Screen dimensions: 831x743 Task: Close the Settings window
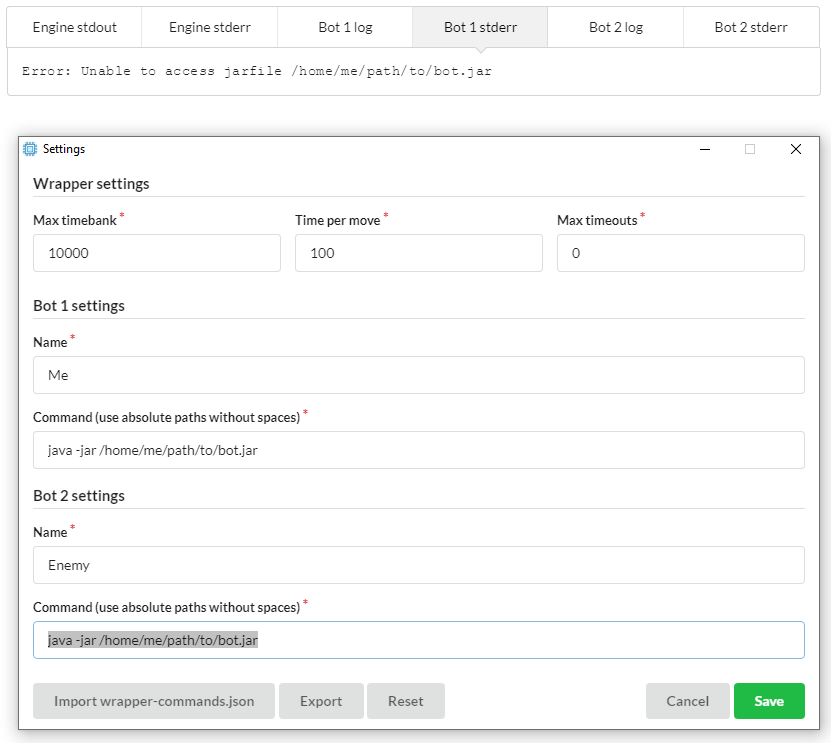pos(796,149)
